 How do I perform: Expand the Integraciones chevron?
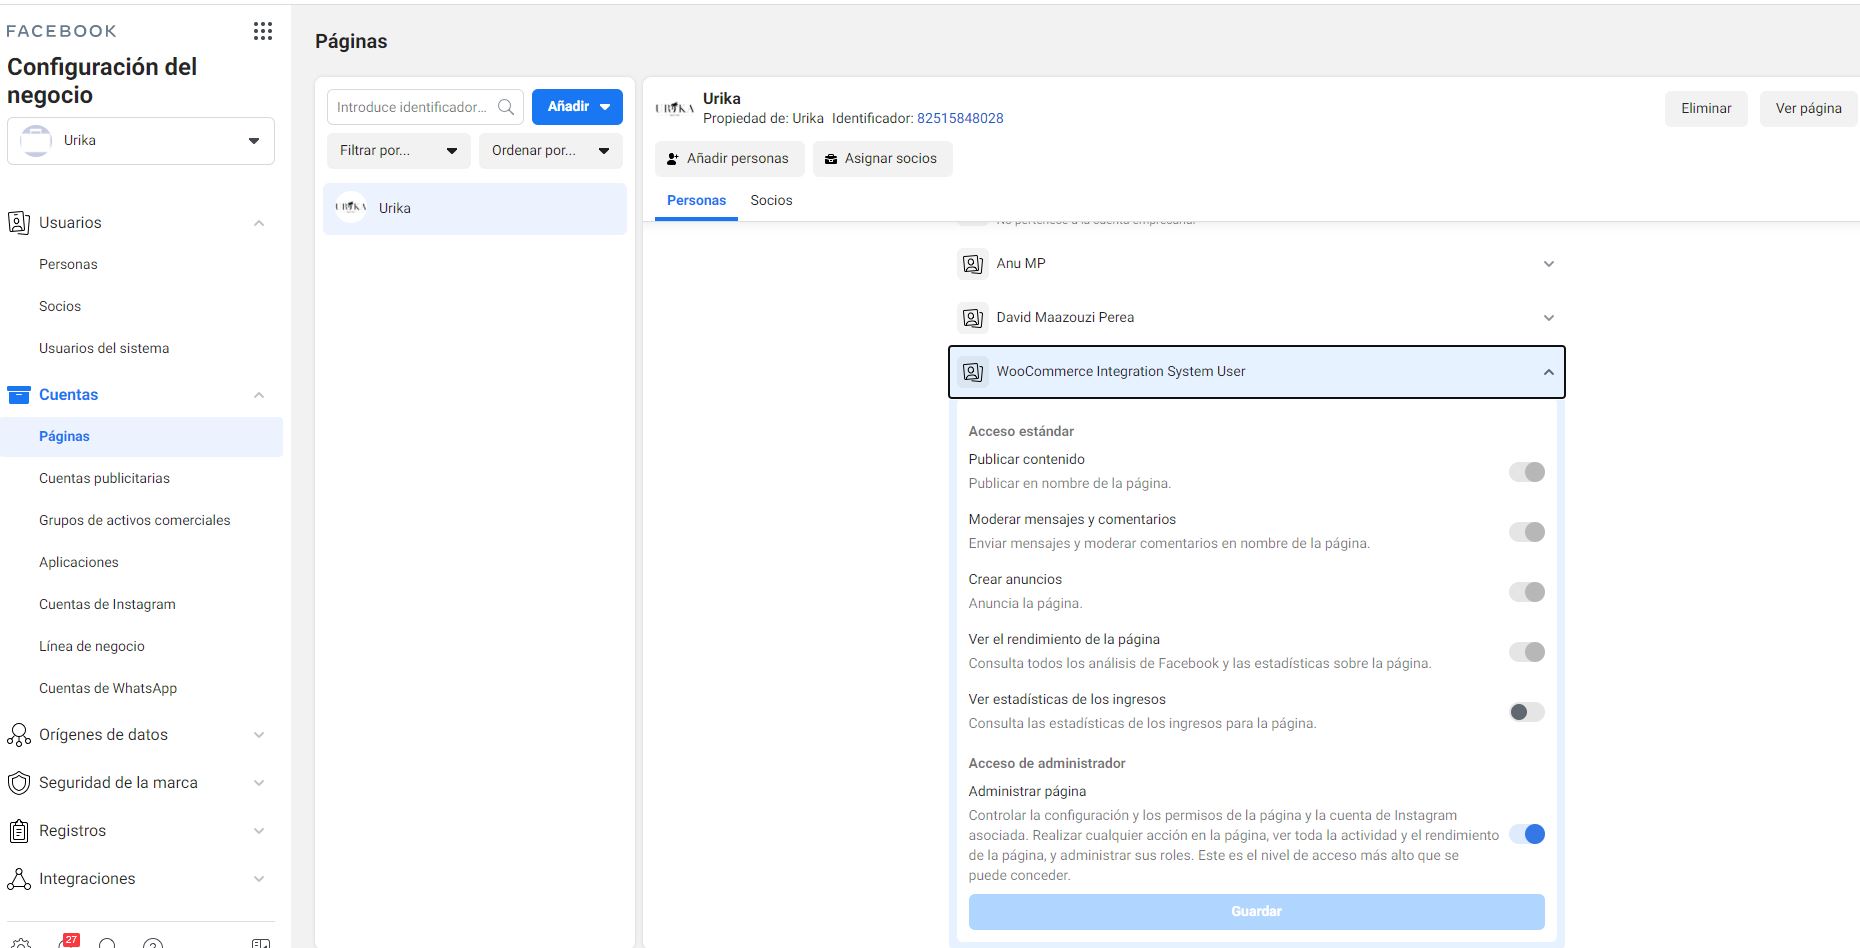(x=259, y=879)
